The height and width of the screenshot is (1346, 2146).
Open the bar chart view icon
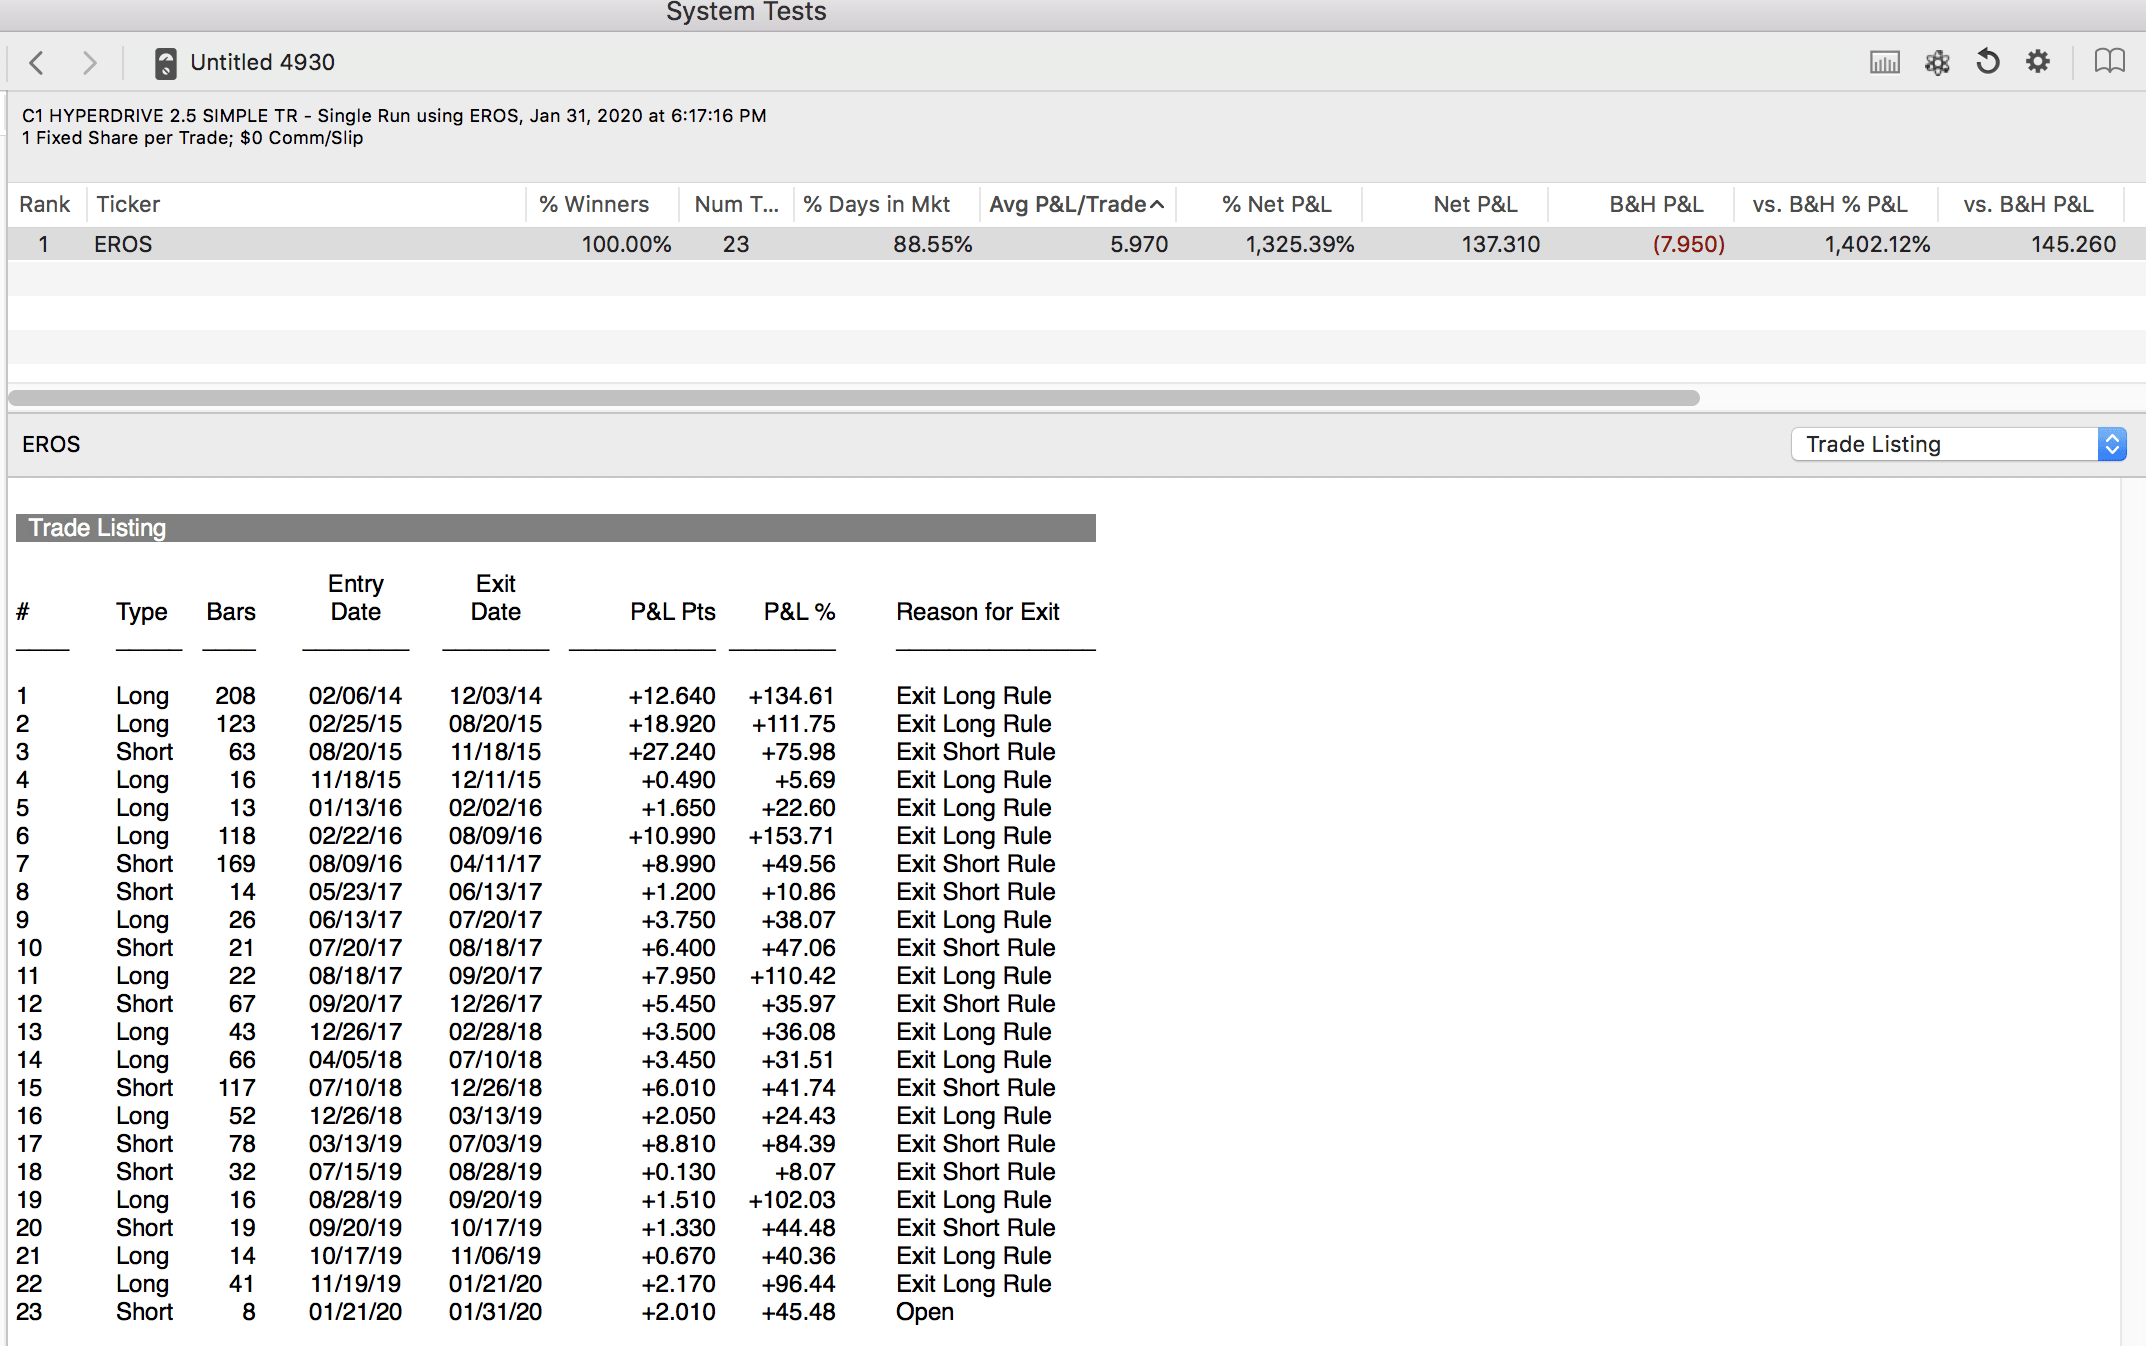point(1884,63)
